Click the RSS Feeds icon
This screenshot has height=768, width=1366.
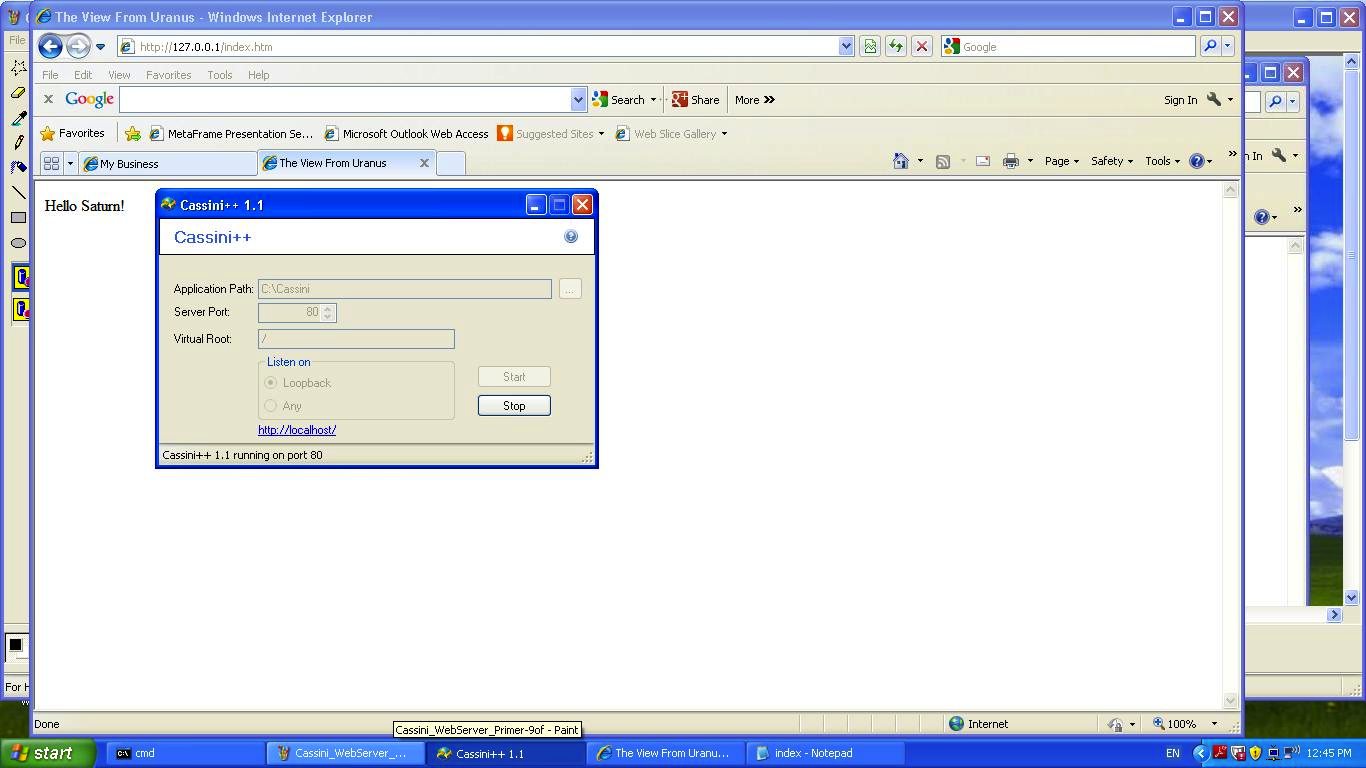coord(942,161)
